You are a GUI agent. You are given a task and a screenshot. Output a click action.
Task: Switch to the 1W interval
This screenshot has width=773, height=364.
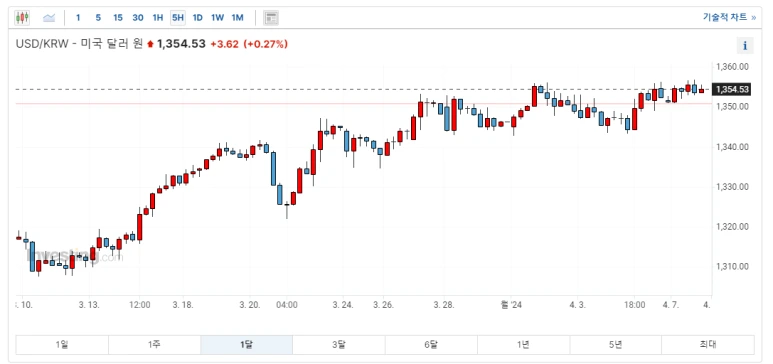tap(217, 18)
